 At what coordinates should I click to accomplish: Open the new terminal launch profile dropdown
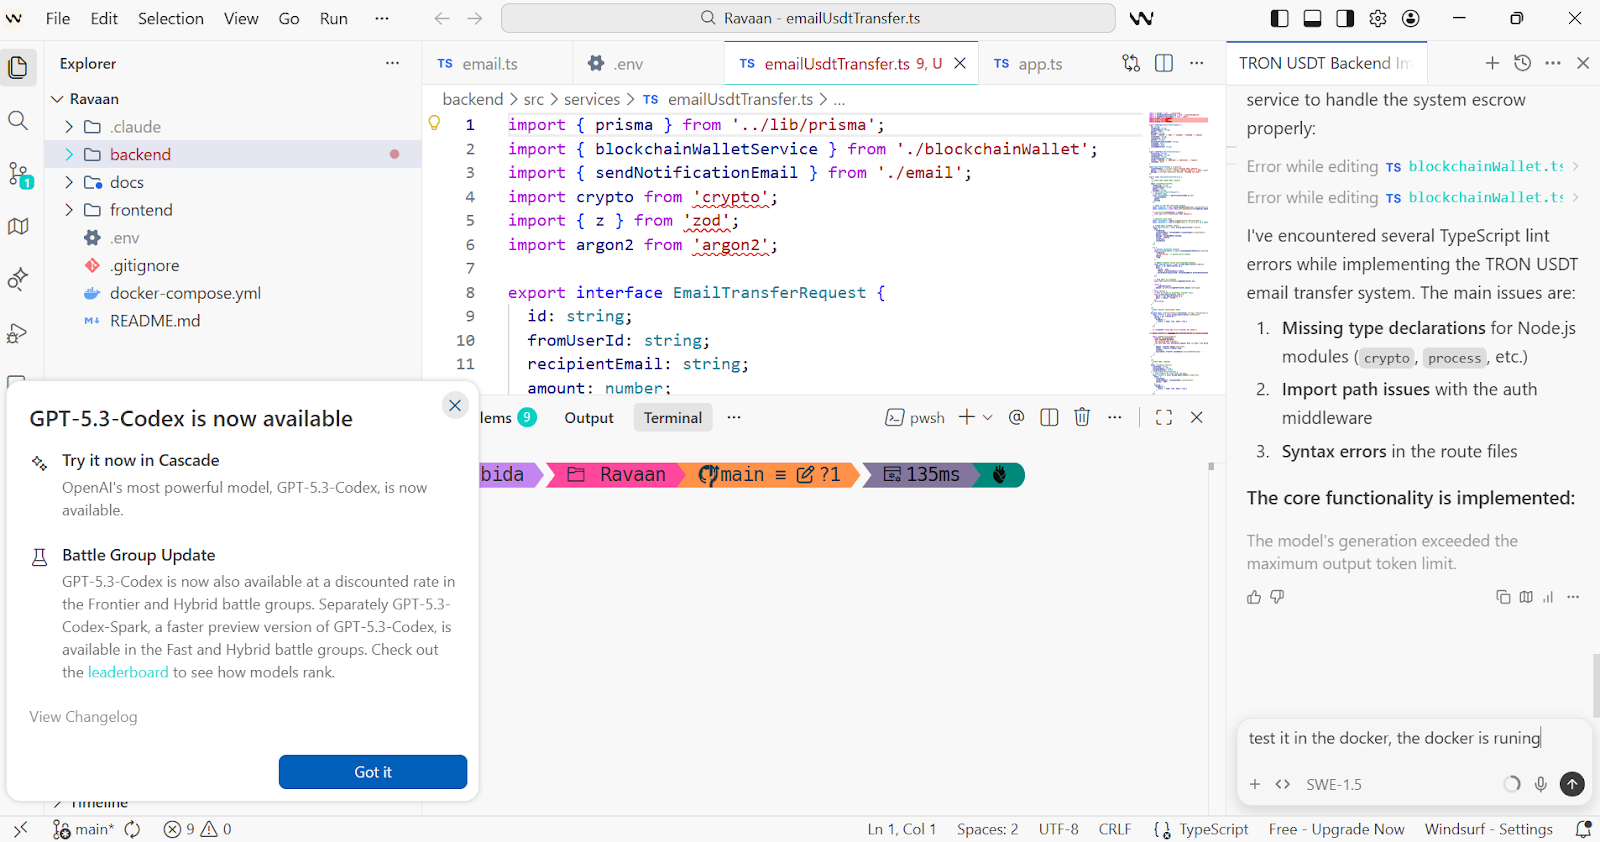pyautogui.click(x=988, y=418)
